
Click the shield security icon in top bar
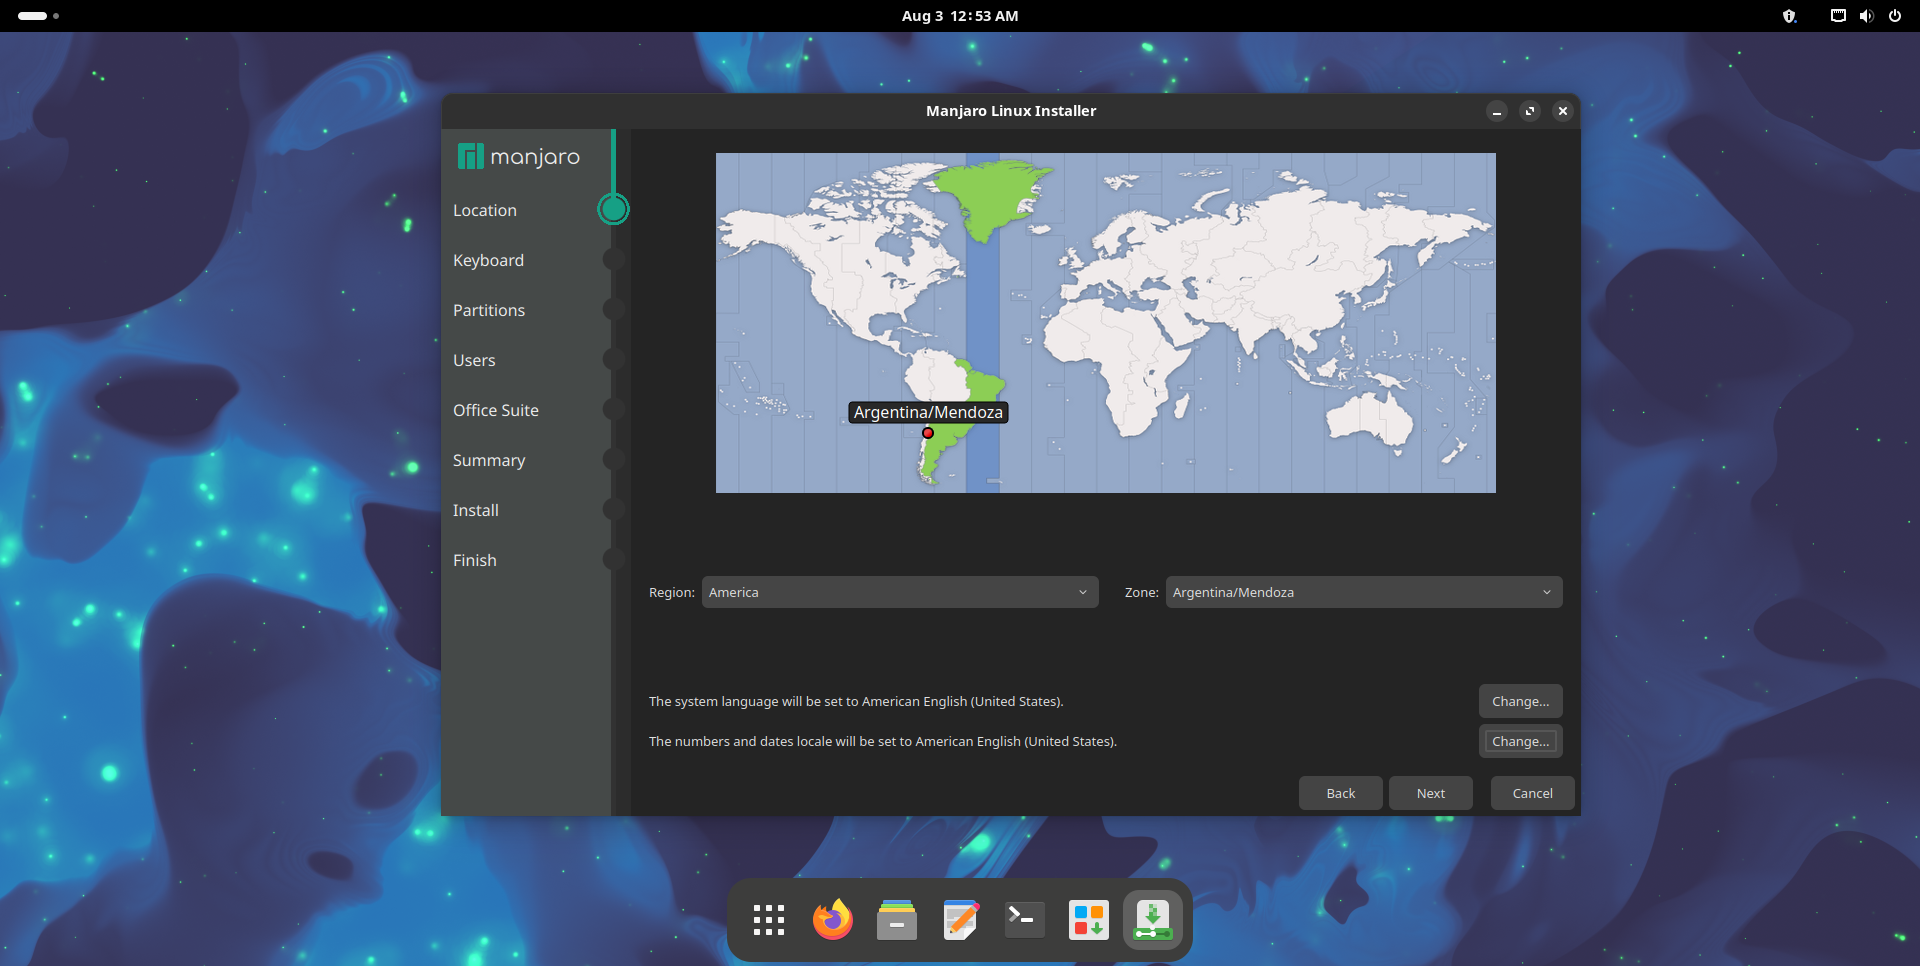(x=1790, y=16)
